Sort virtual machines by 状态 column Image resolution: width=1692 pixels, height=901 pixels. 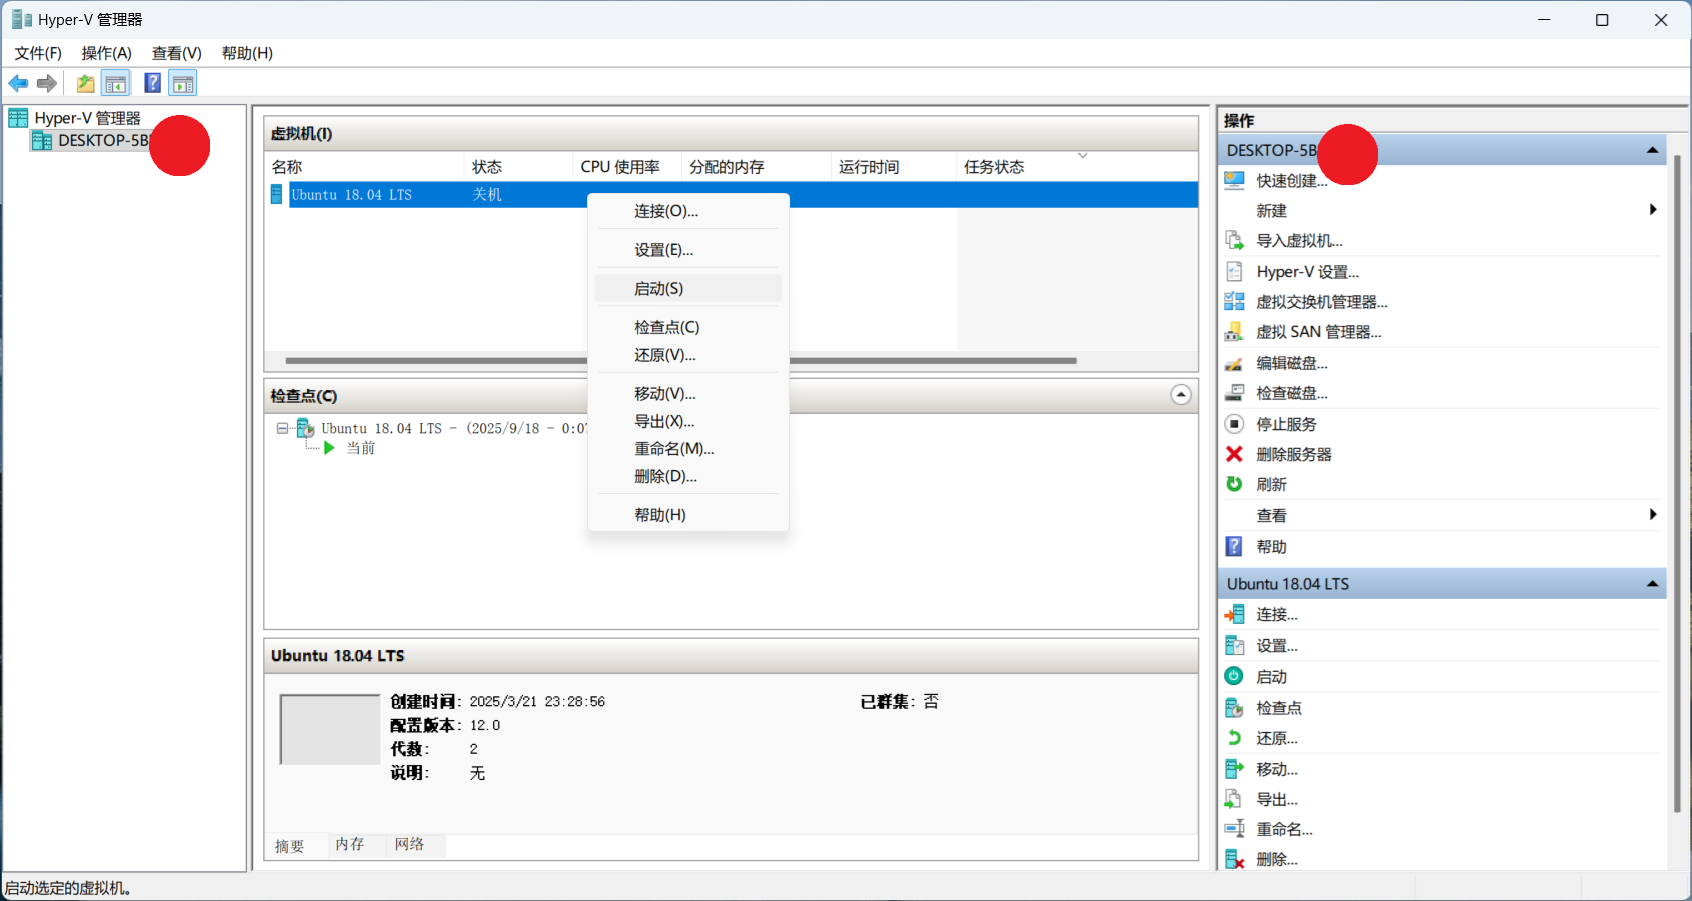[x=519, y=167]
